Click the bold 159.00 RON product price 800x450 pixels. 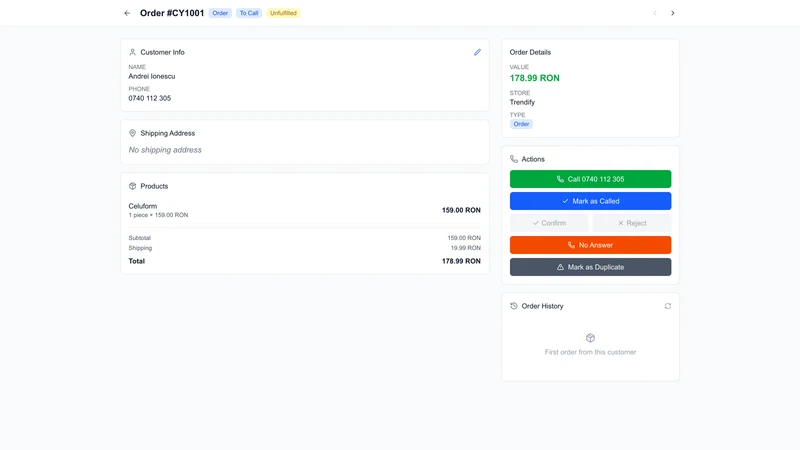(x=461, y=210)
